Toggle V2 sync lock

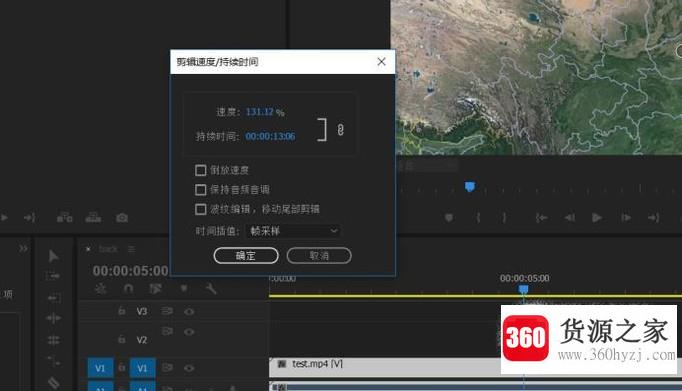167,331
